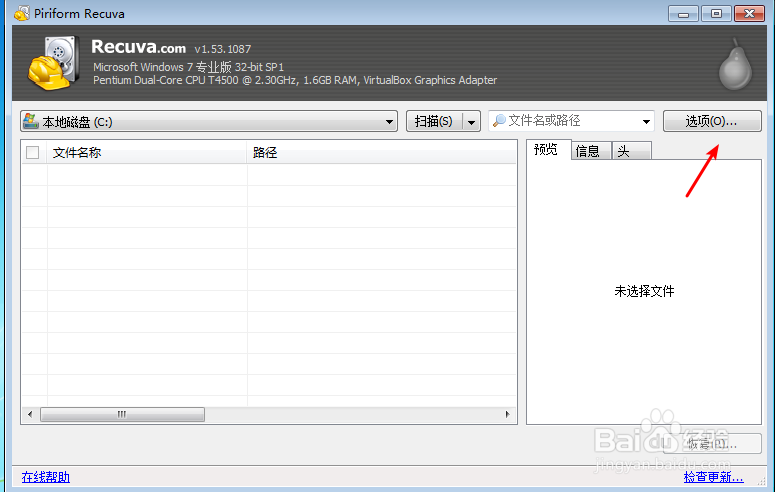Click the Piriform pear logo
Image resolution: width=775 pixels, height=492 pixels.
click(x=735, y=65)
